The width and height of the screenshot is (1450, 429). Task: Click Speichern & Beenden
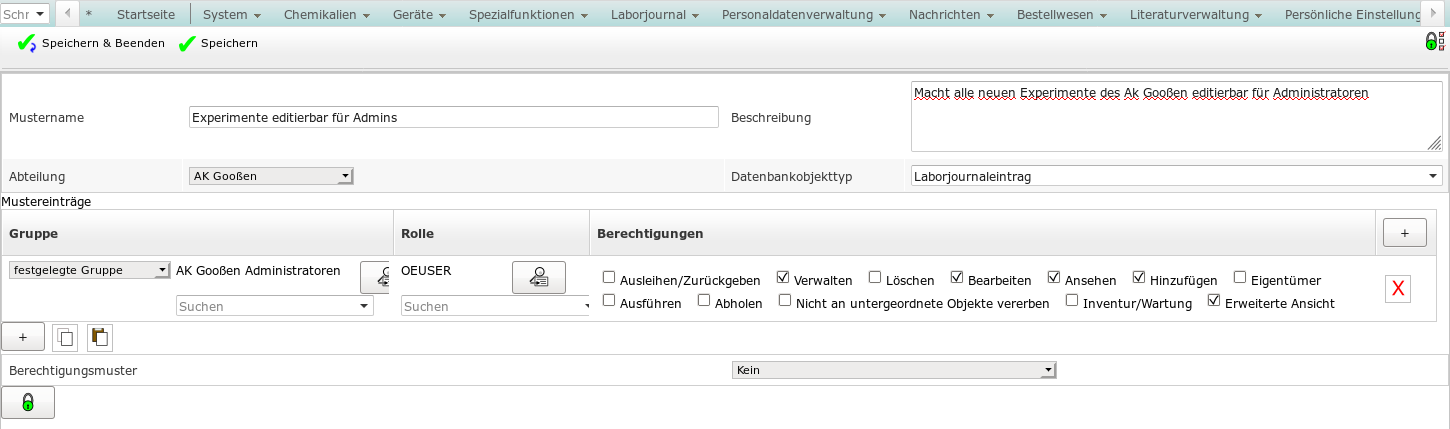tap(91, 43)
